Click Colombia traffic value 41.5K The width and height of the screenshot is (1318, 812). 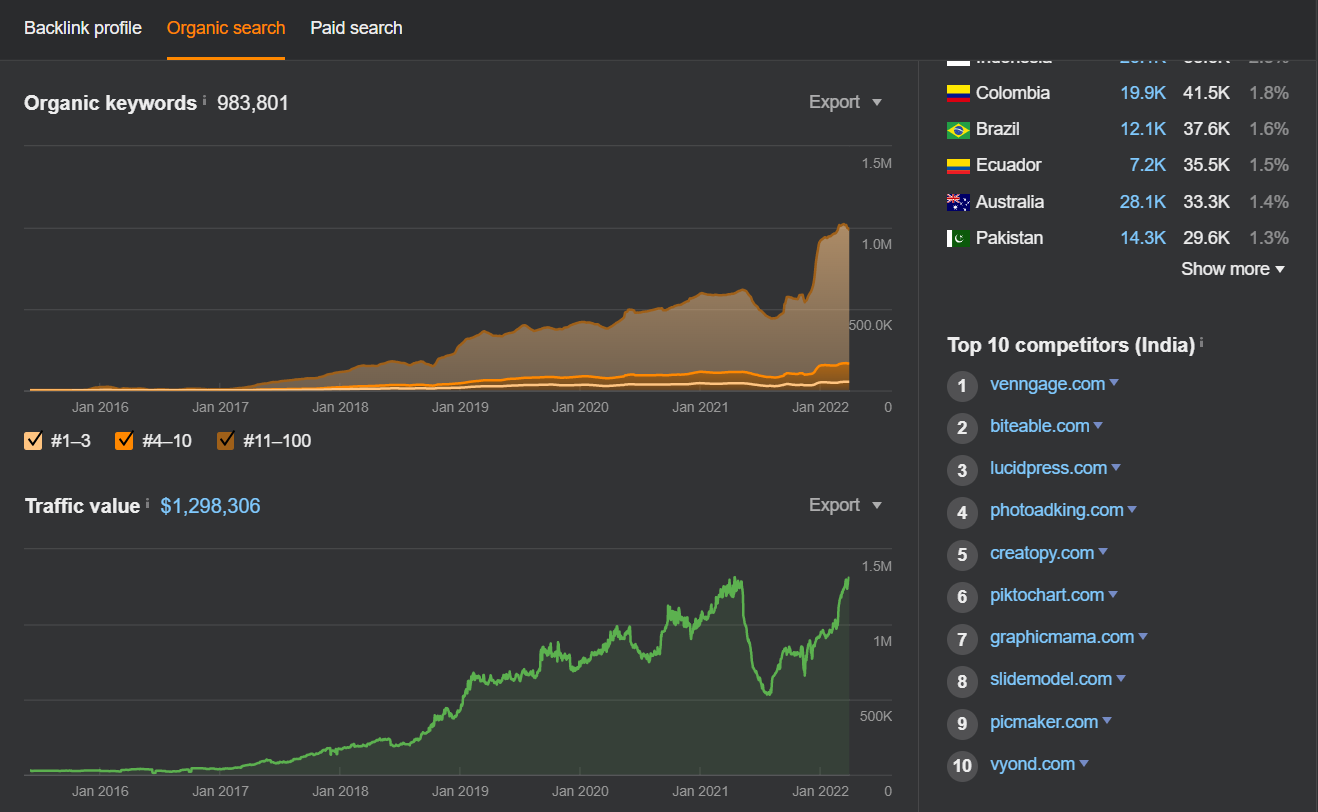(x=1206, y=93)
